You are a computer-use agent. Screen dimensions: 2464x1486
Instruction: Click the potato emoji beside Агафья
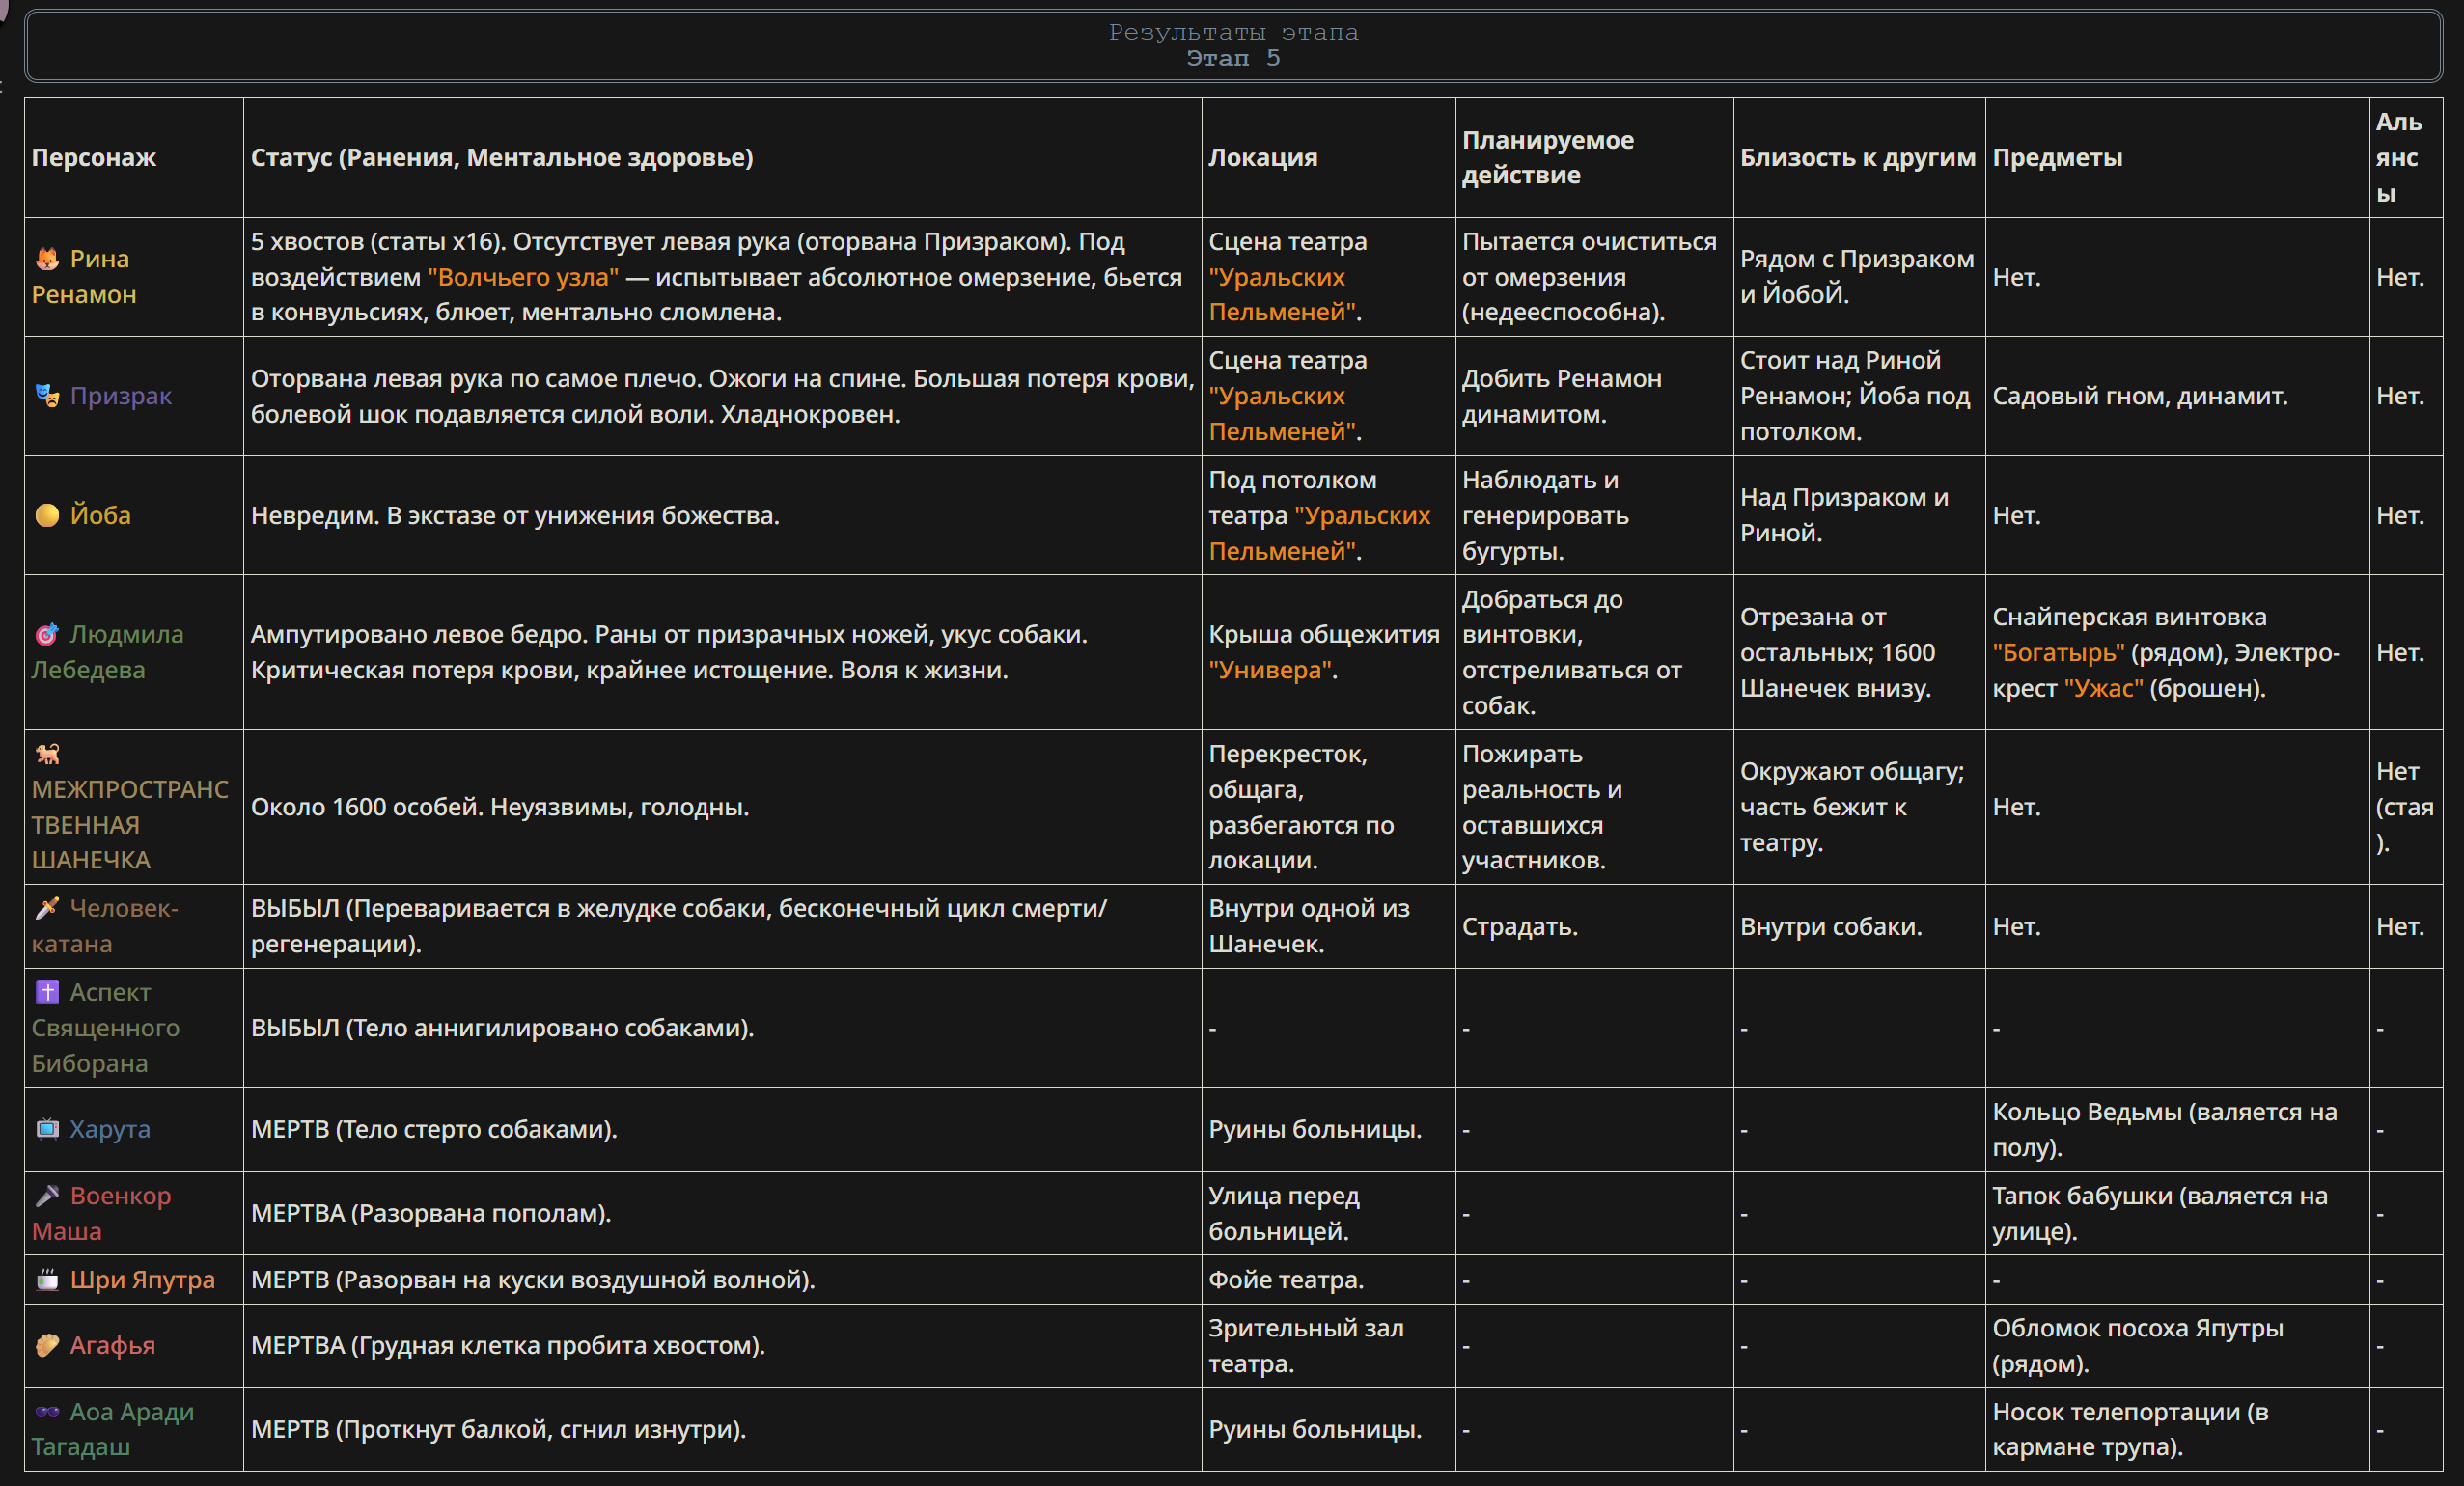coord(47,1345)
